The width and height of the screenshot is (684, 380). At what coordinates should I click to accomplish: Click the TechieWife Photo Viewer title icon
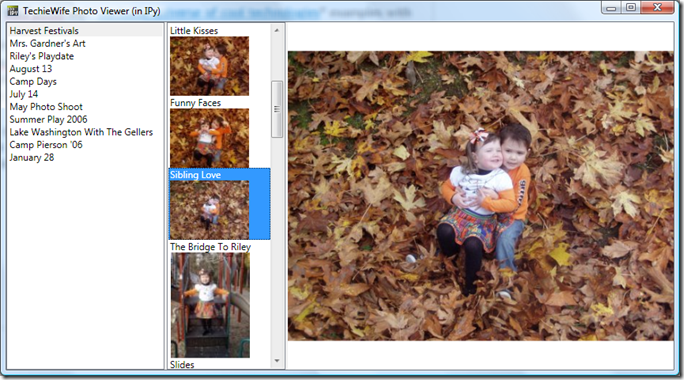coord(13,10)
